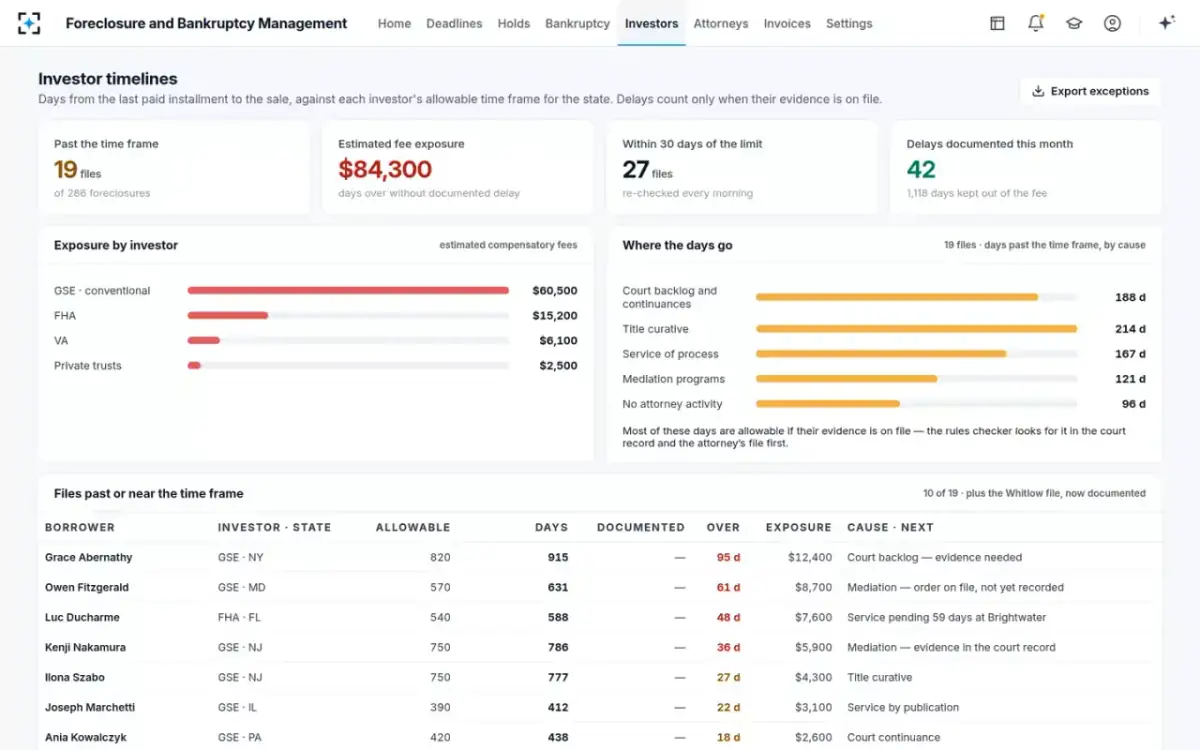This screenshot has height=750, width=1200.
Task: Click the INVESTOR · STATE column header
Action: pyautogui.click(x=274, y=527)
